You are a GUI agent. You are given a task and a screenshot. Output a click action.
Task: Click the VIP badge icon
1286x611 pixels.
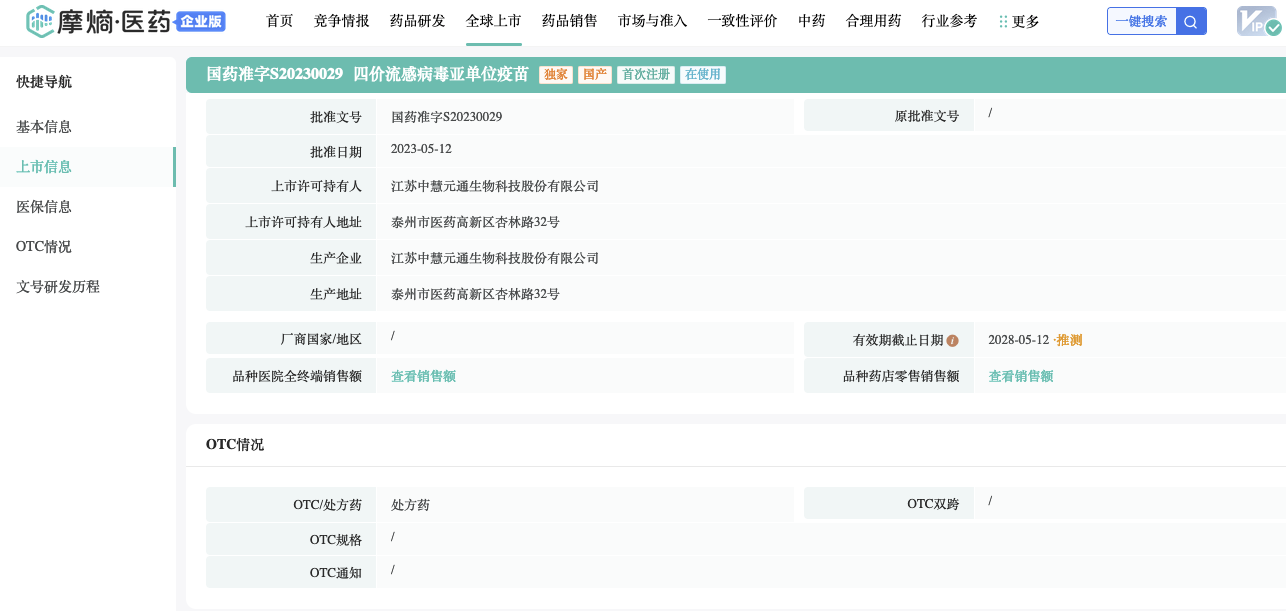[x=1257, y=21]
